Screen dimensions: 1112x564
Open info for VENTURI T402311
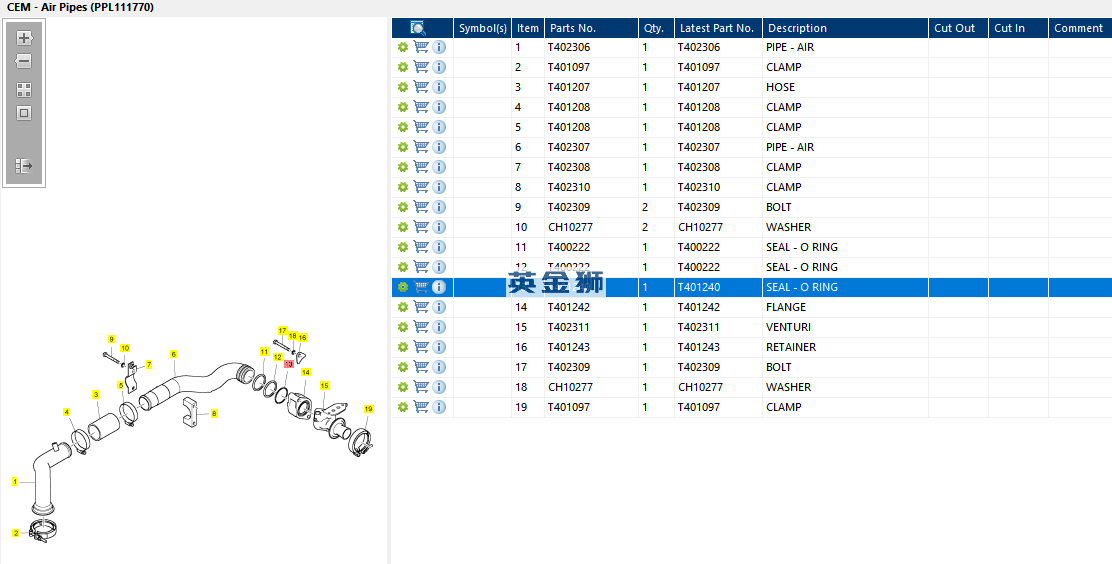439,327
